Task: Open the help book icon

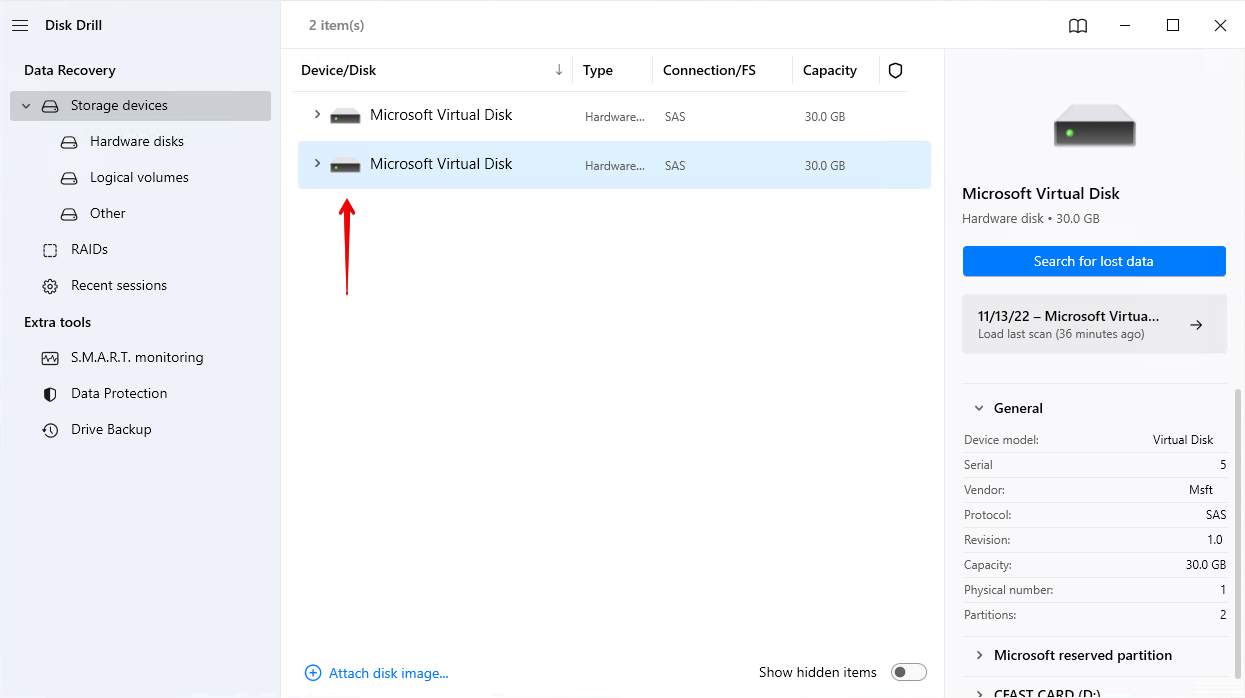Action: (1078, 26)
